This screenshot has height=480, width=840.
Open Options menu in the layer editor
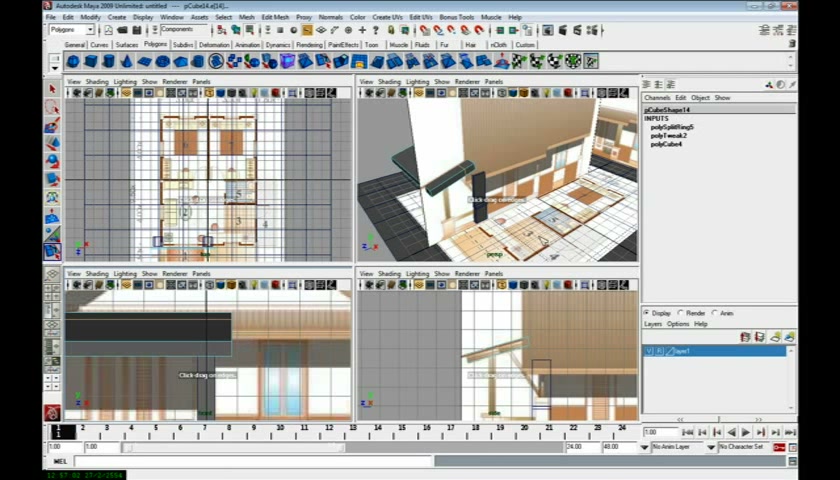pos(678,324)
